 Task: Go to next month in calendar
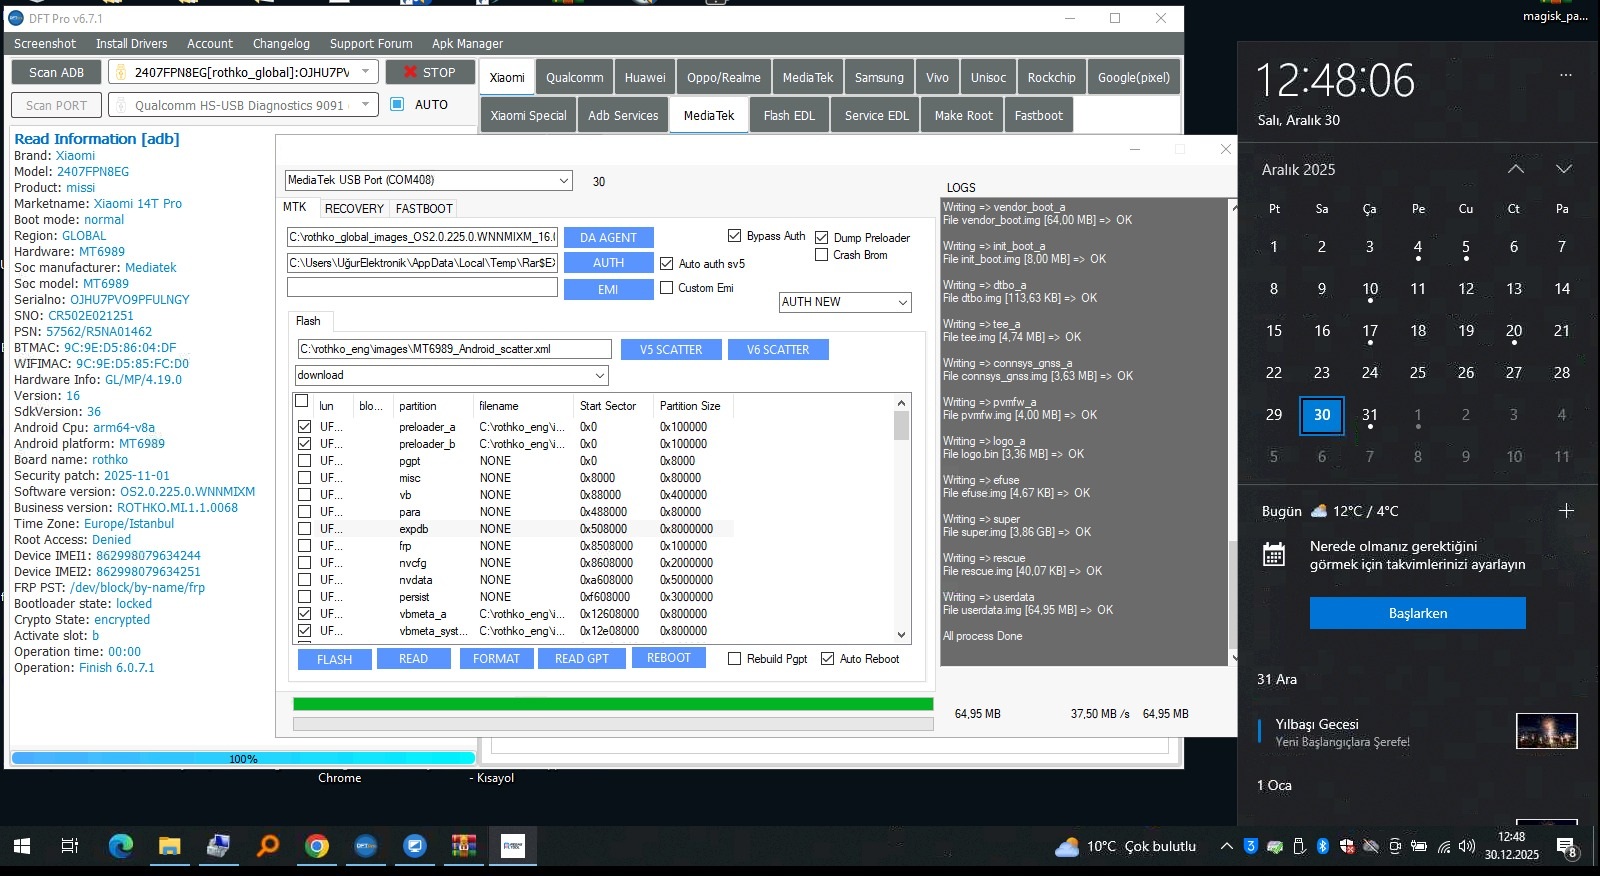(1564, 169)
